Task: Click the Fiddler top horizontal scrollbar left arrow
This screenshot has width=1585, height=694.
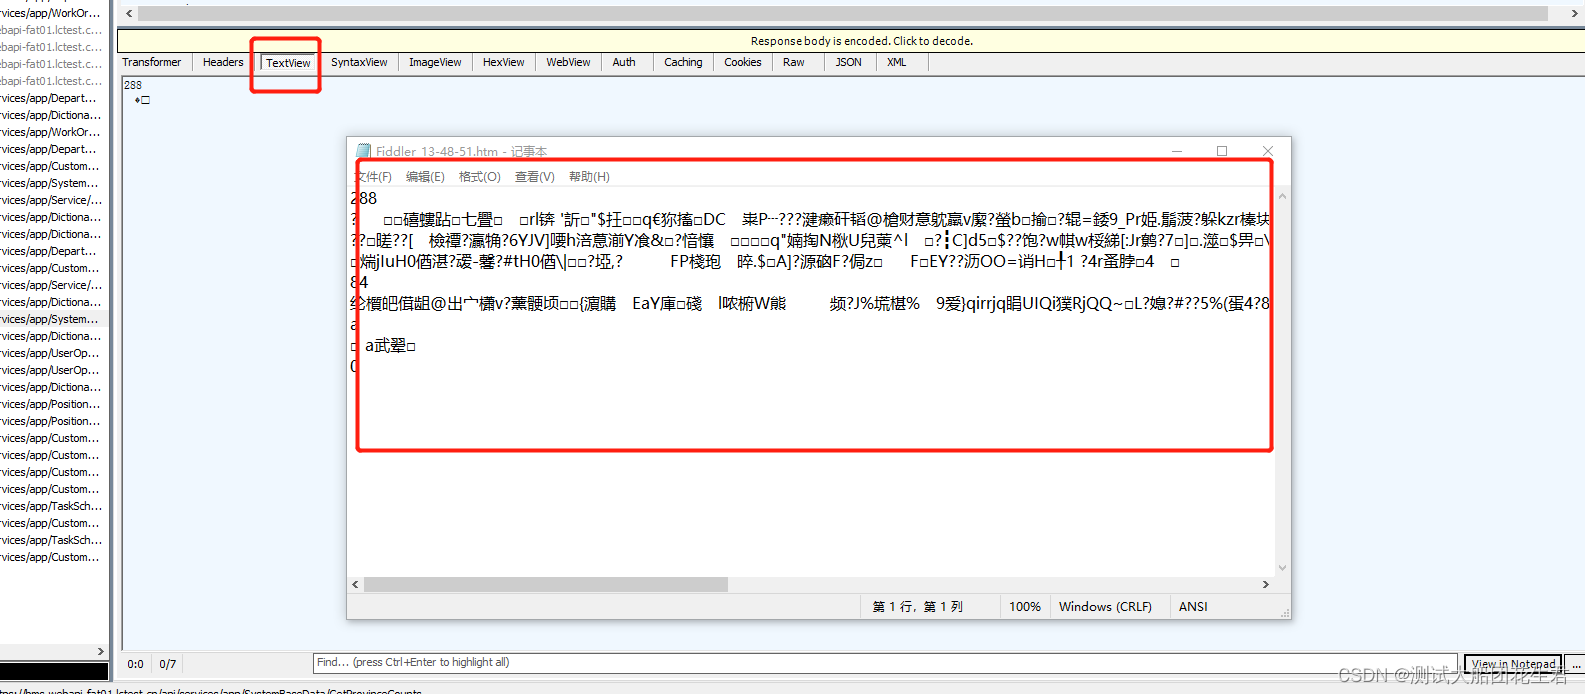Action: (129, 13)
